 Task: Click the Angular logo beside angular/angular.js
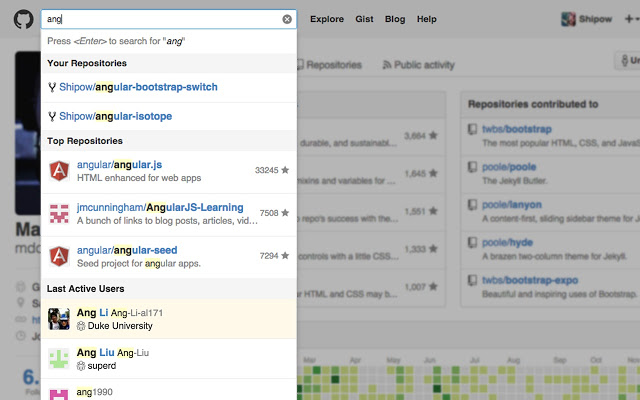click(x=59, y=170)
